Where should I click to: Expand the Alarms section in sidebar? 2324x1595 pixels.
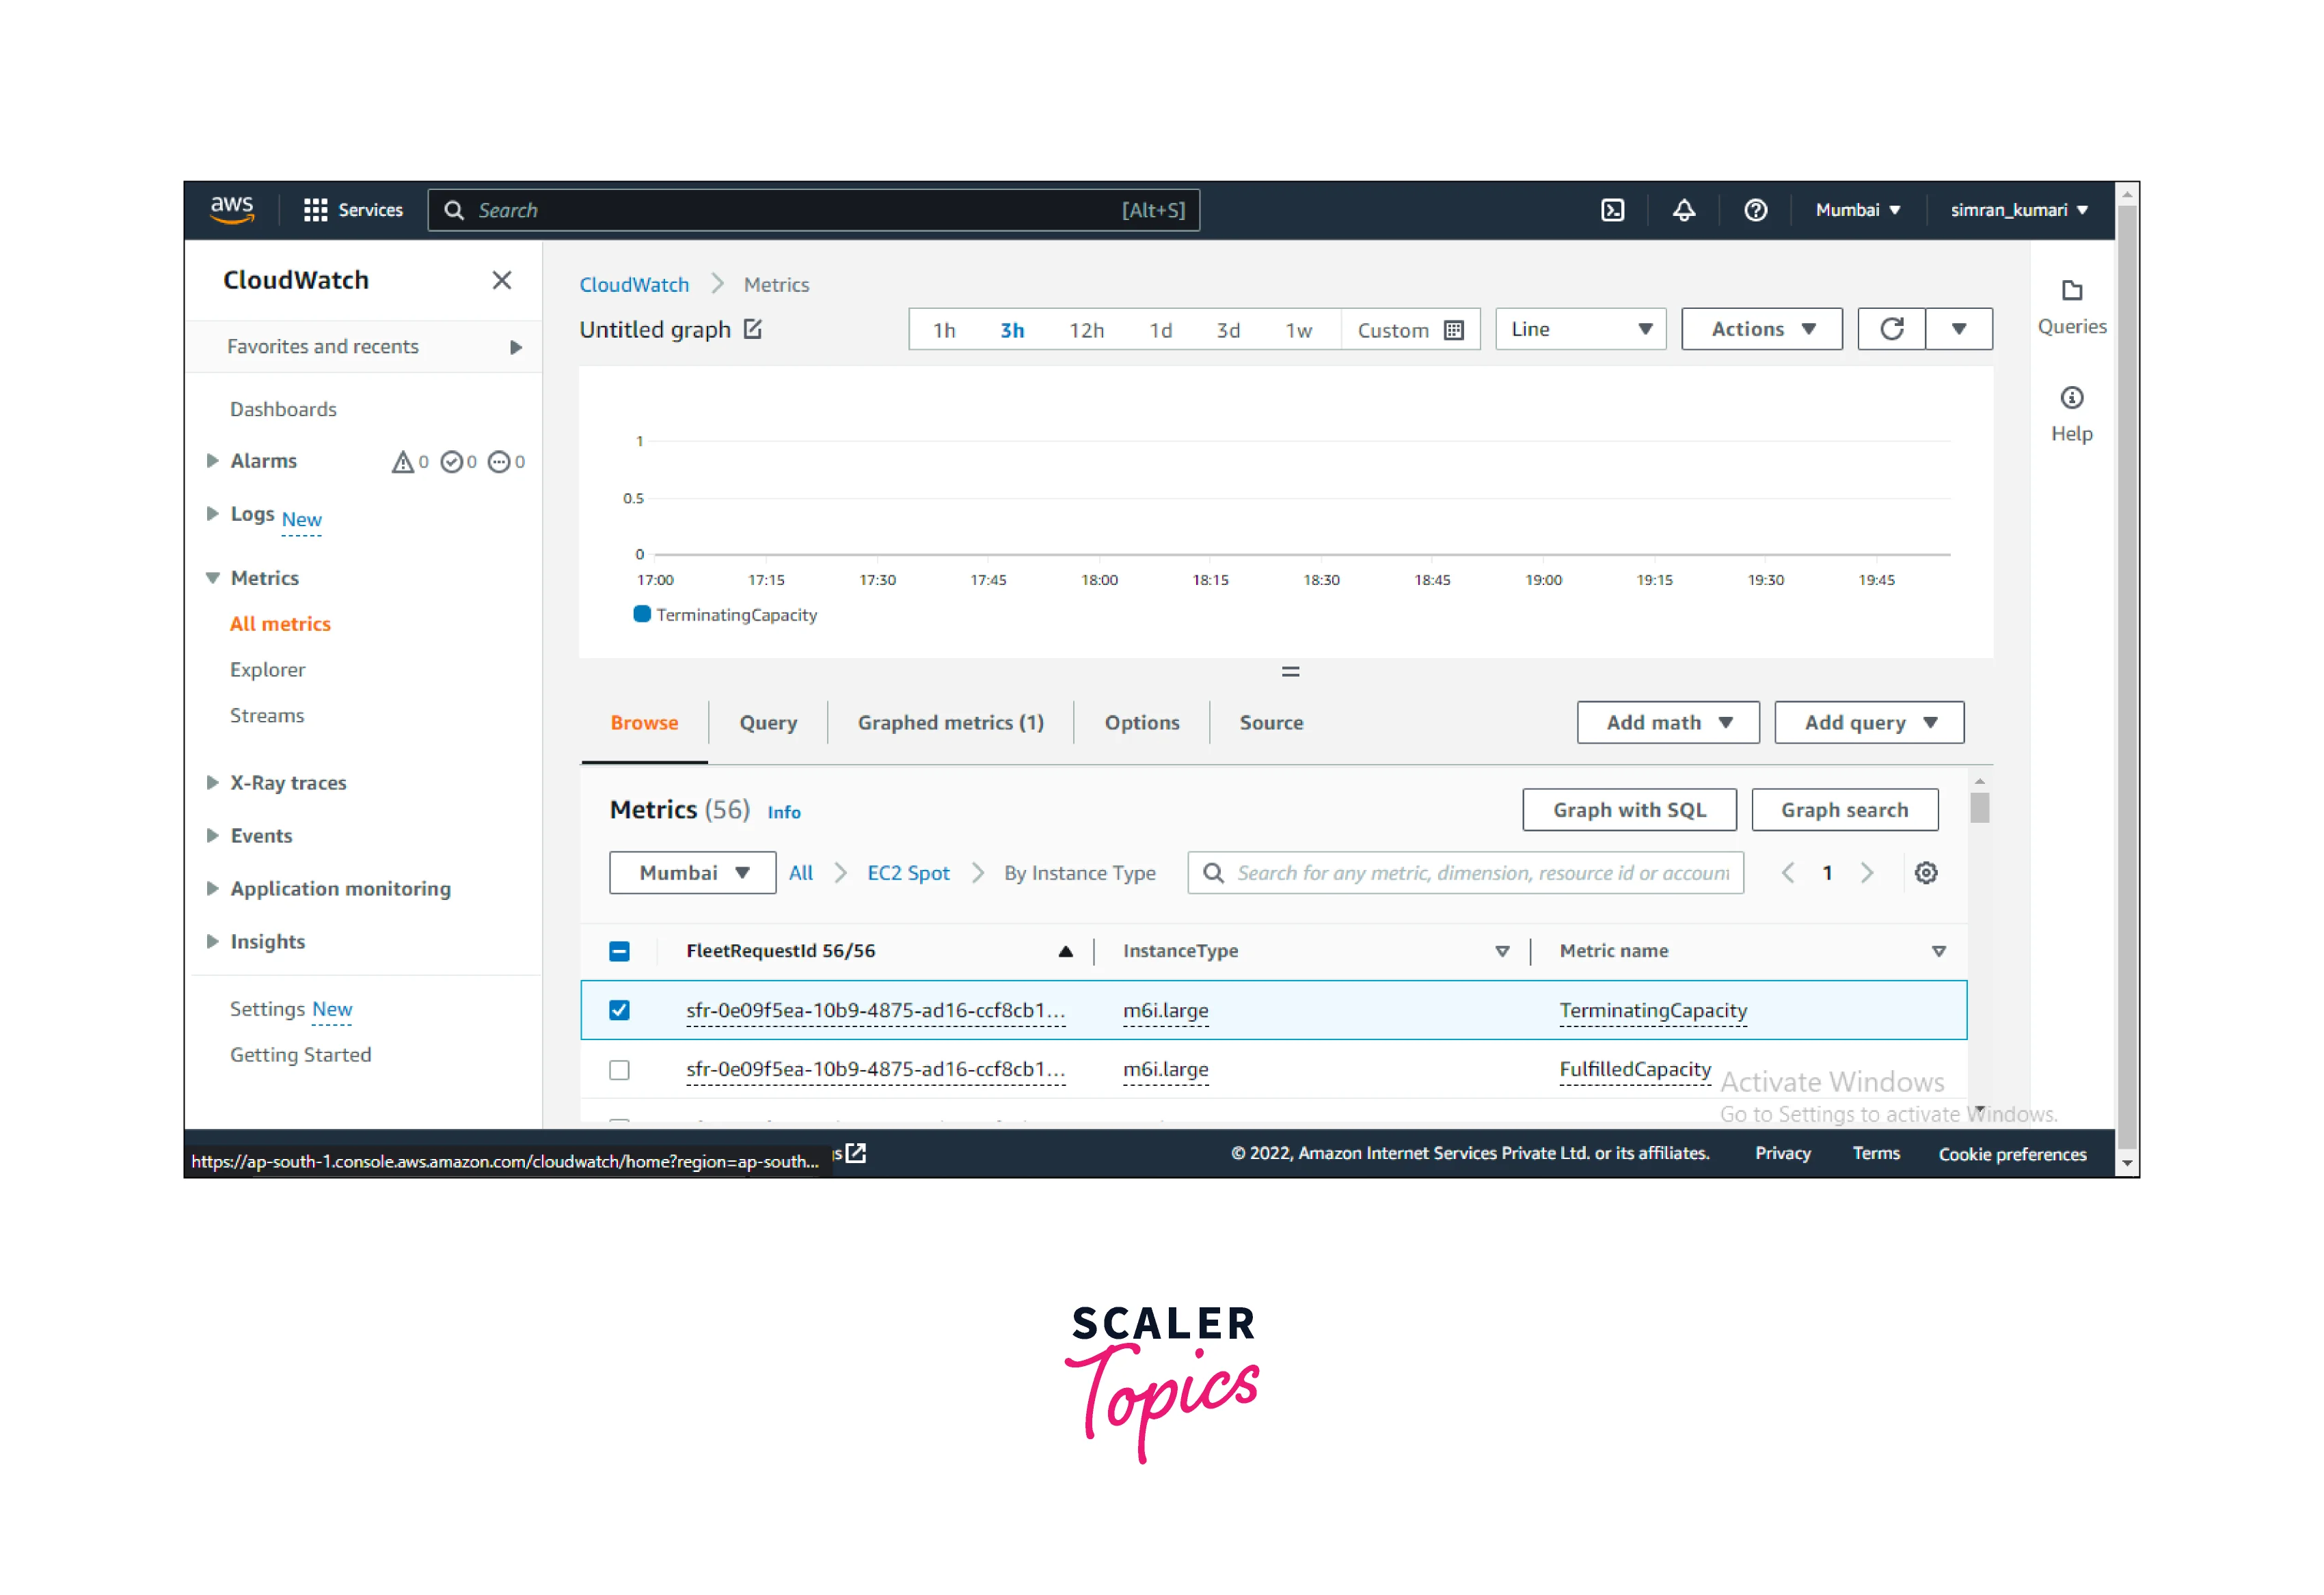tap(213, 461)
